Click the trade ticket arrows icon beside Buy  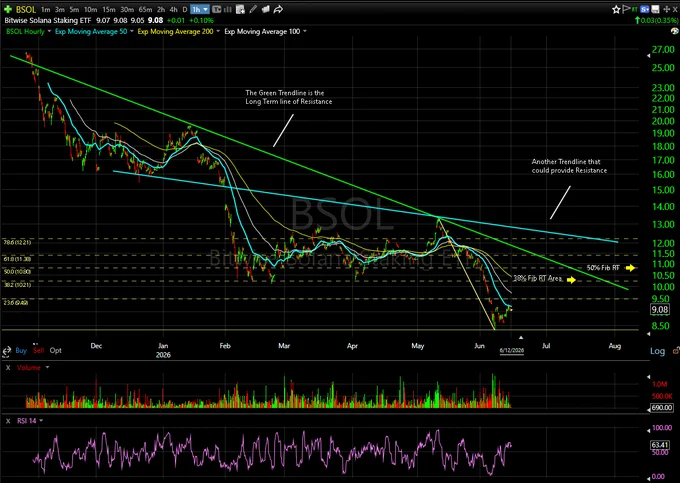6,351
